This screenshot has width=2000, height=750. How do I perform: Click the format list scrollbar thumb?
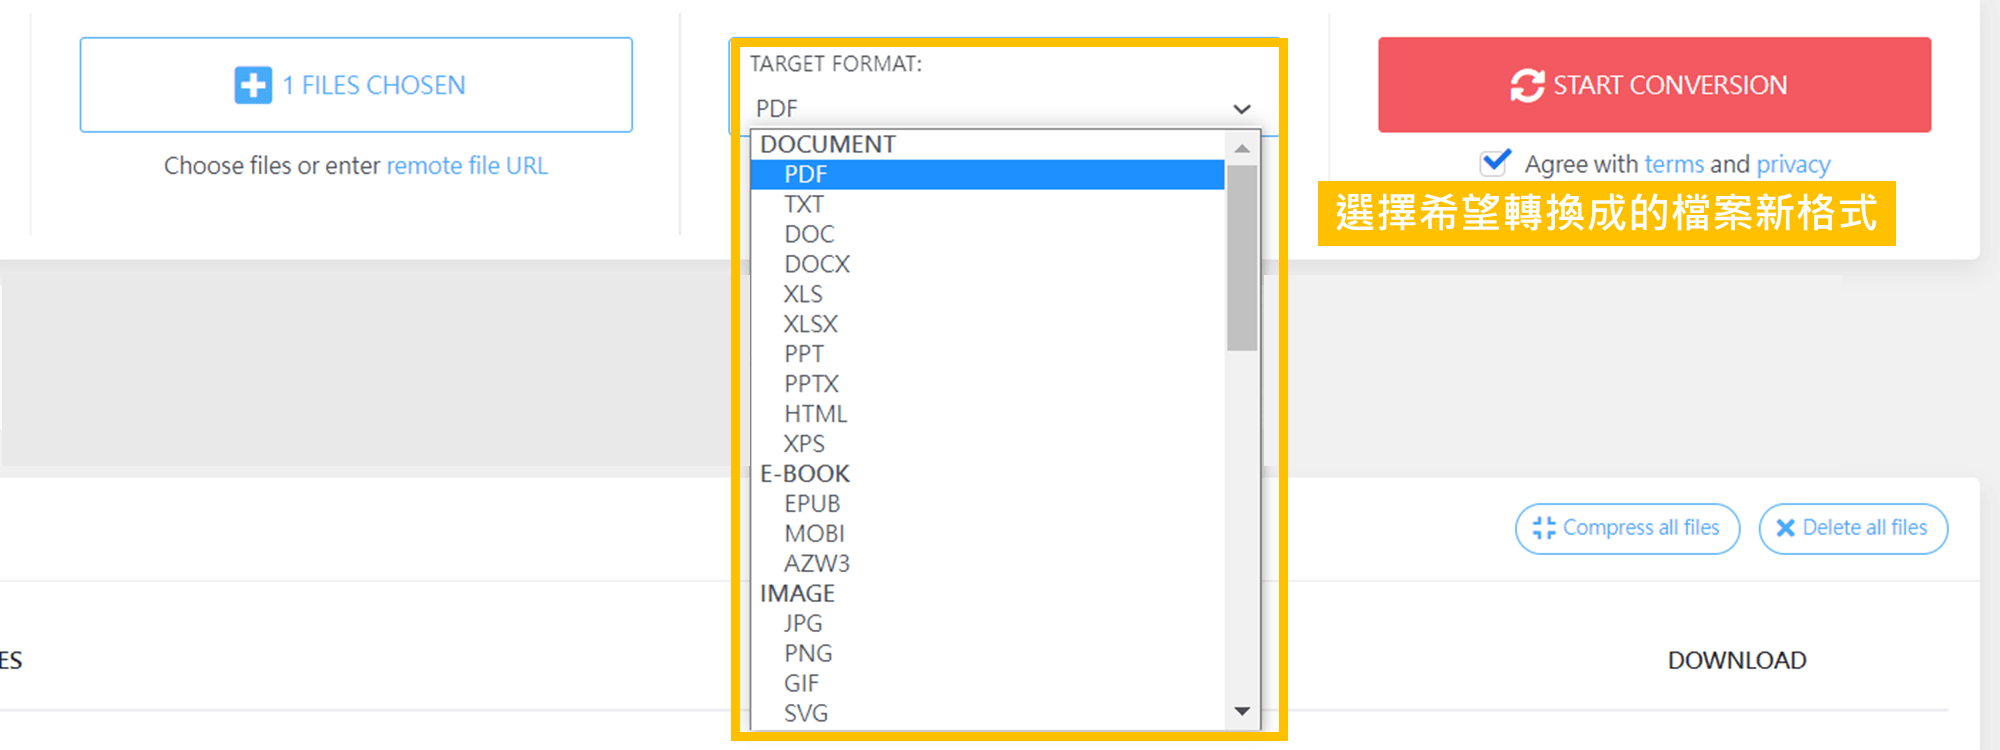coord(1242,258)
